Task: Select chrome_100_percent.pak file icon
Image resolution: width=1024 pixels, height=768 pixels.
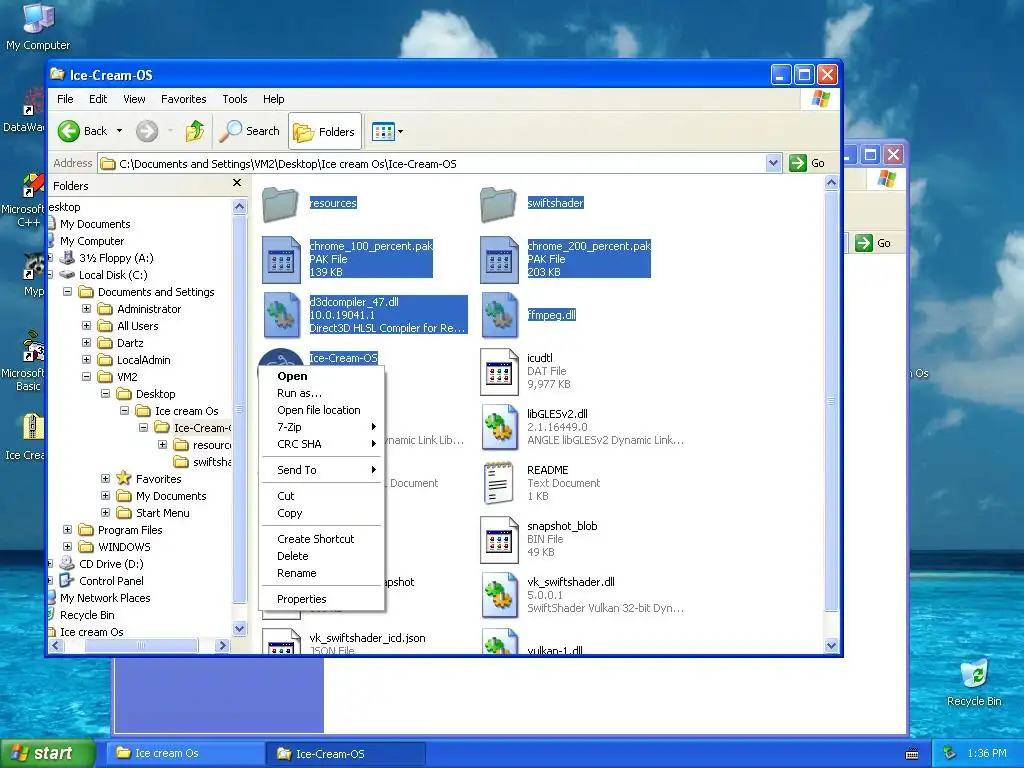Action: [281, 259]
